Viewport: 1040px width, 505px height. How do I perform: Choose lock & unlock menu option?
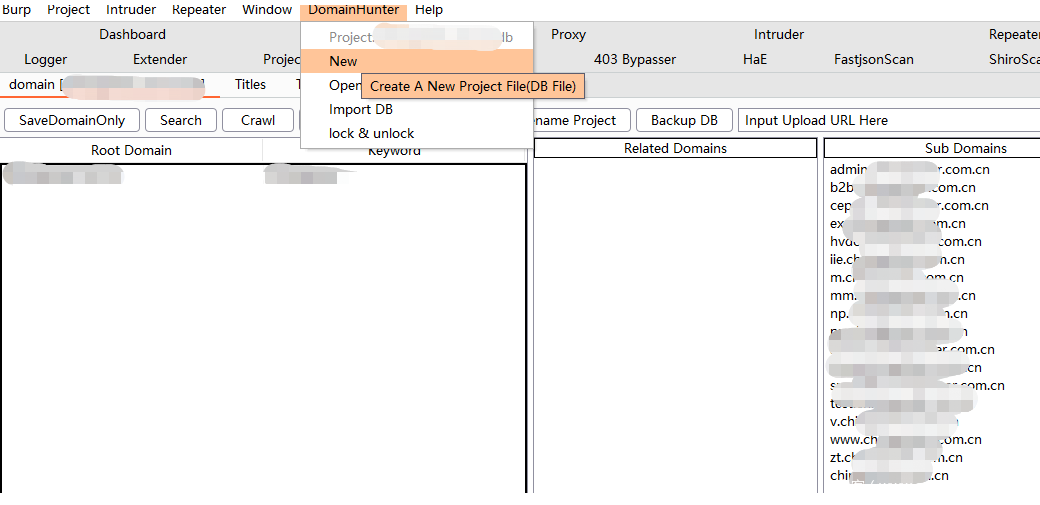tap(371, 133)
